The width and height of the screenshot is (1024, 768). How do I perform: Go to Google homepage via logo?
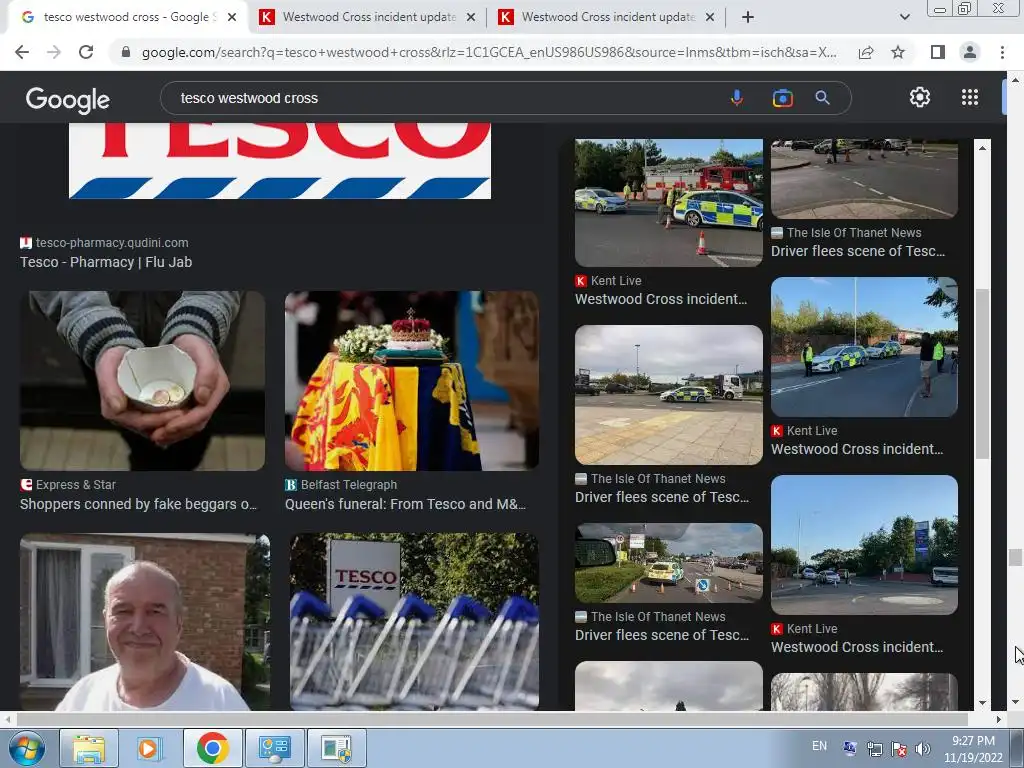coord(68,99)
